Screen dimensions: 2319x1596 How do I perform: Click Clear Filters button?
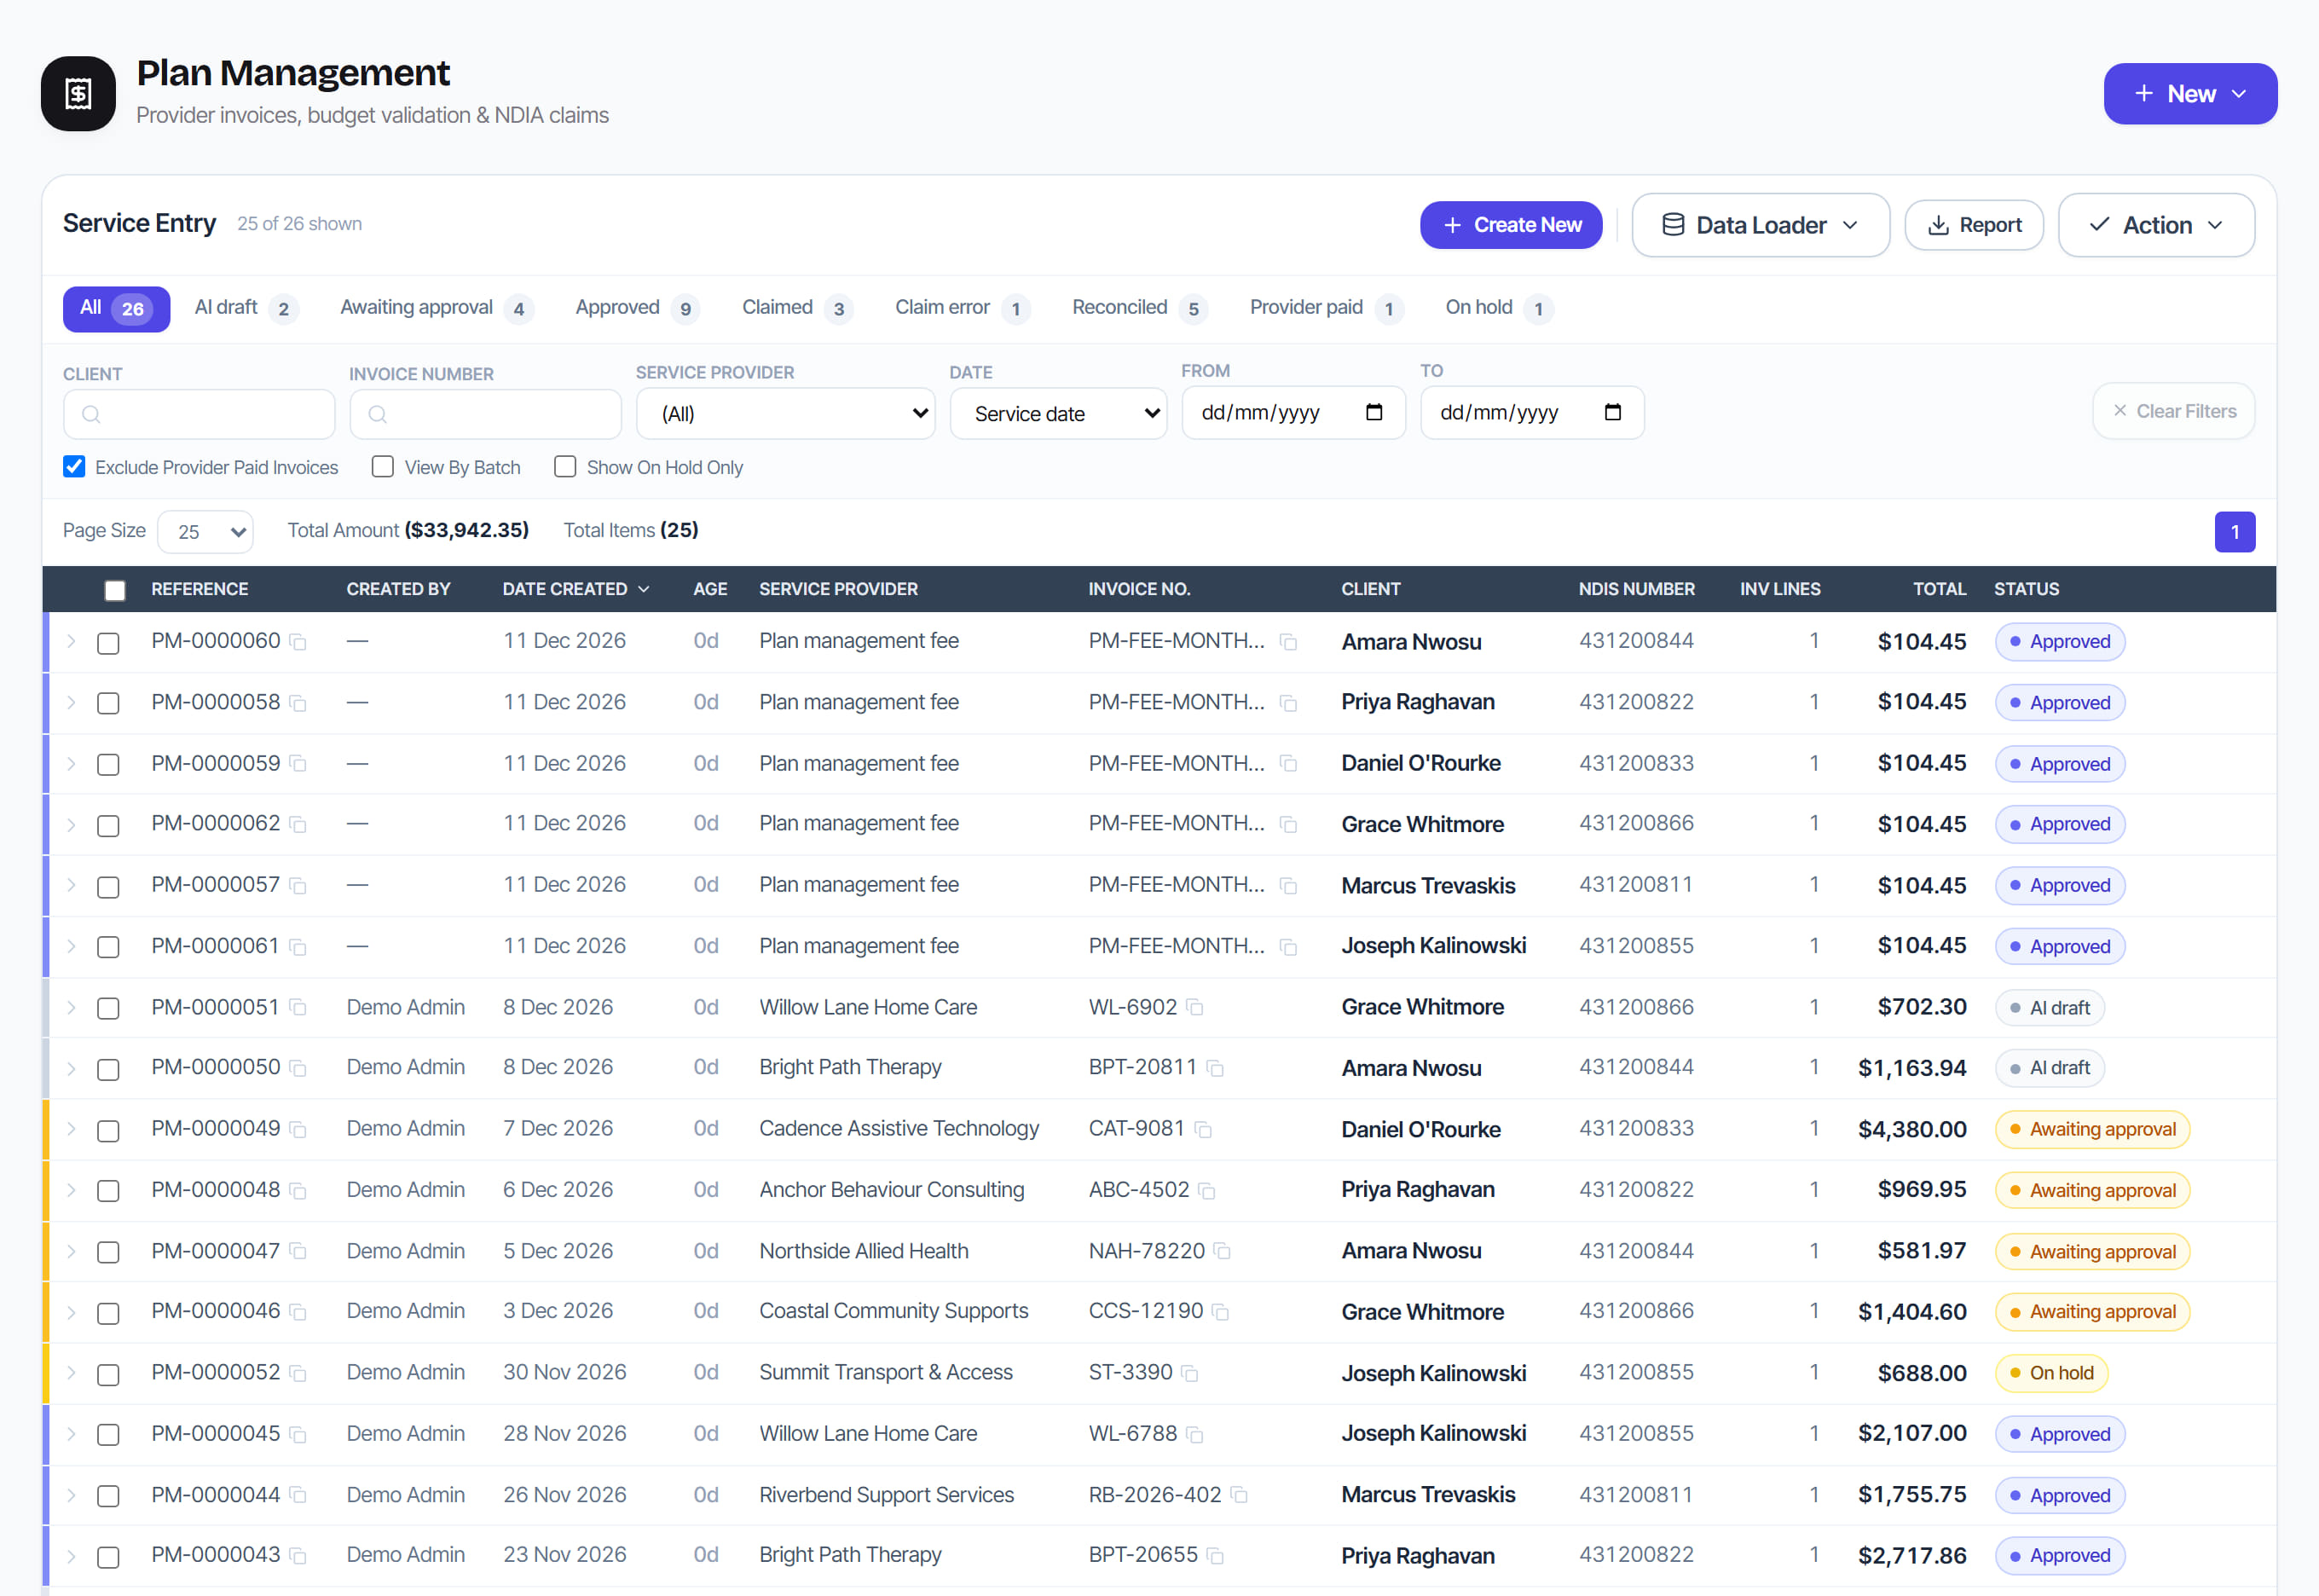click(2173, 411)
